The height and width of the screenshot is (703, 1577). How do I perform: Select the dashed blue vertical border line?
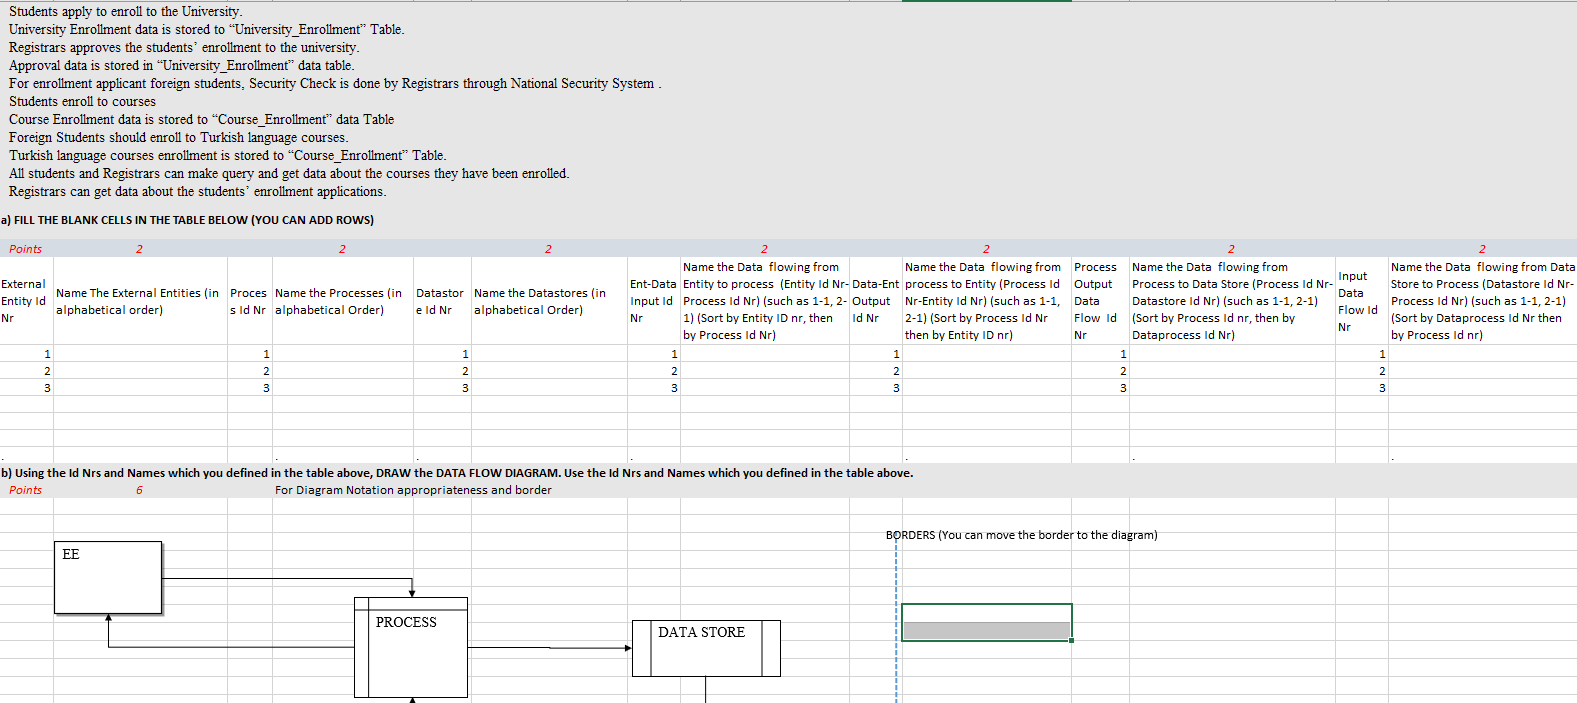[897, 620]
